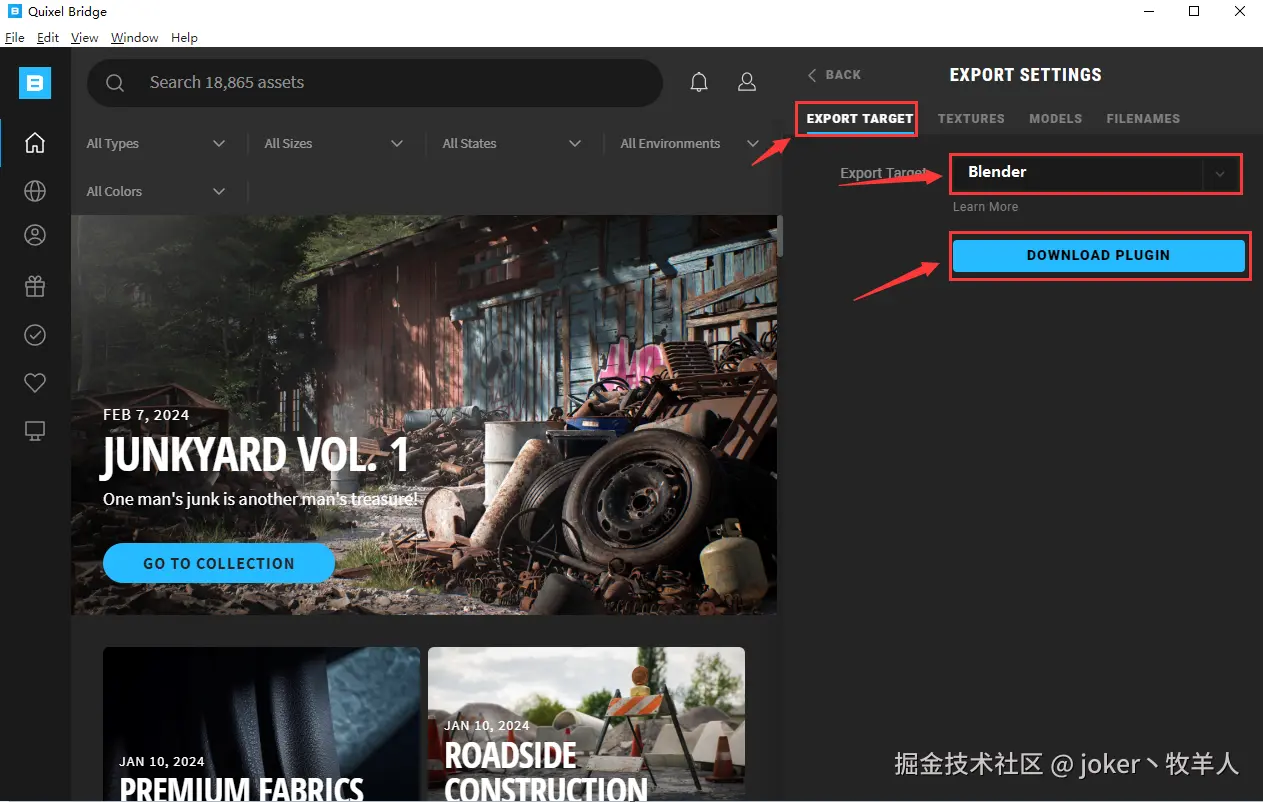Open the heart Favorites icon in sidebar
1263x802 pixels.
point(35,382)
